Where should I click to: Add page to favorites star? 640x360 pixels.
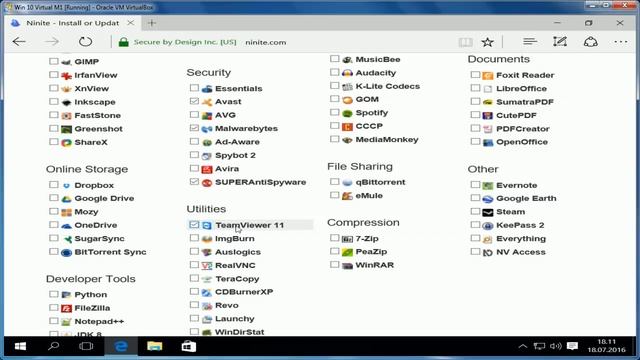[x=487, y=42]
